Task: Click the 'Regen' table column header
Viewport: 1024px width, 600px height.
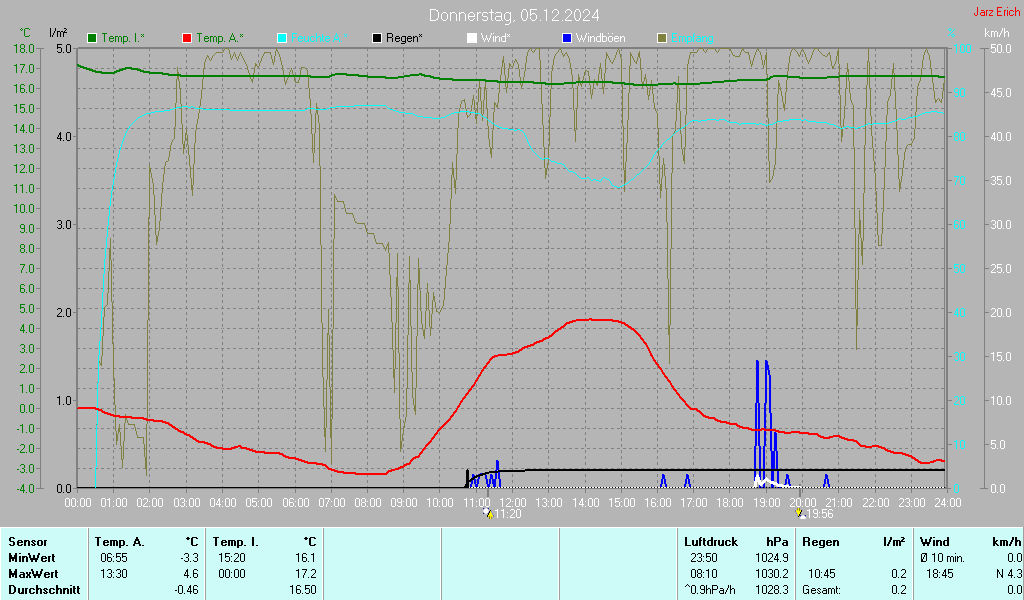Action: tap(821, 542)
